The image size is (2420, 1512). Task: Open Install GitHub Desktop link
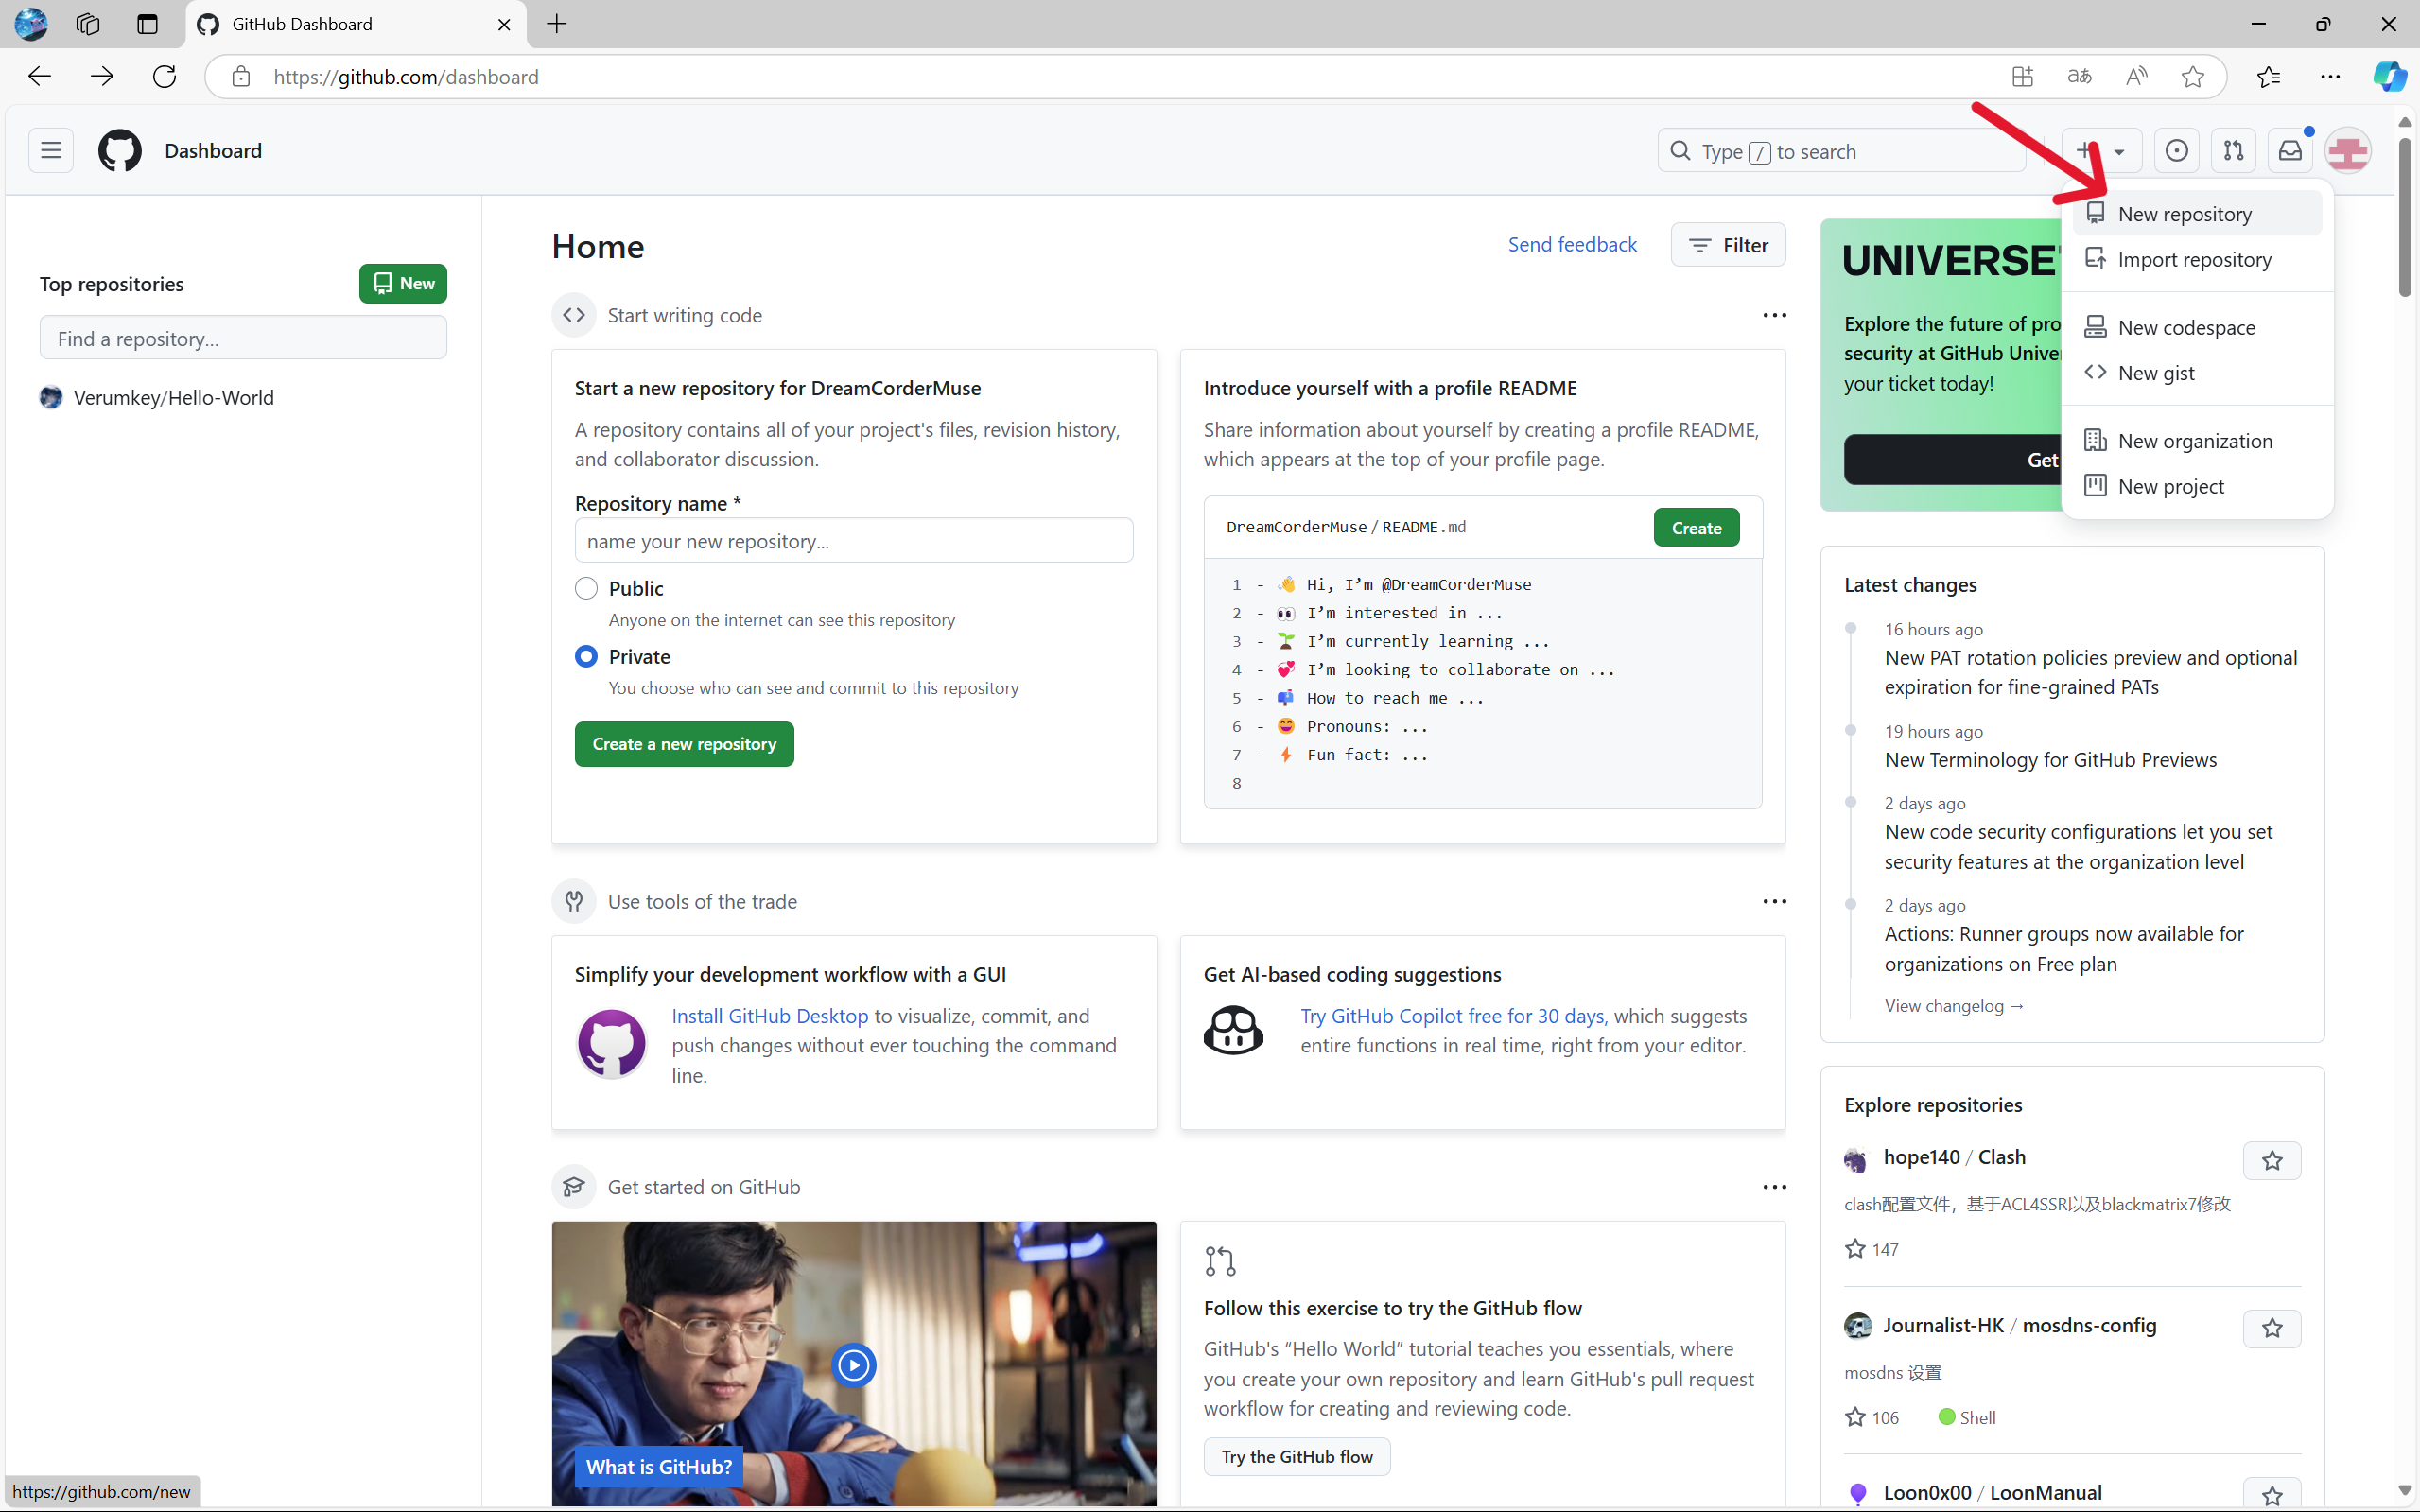(x=770, y=1016)
